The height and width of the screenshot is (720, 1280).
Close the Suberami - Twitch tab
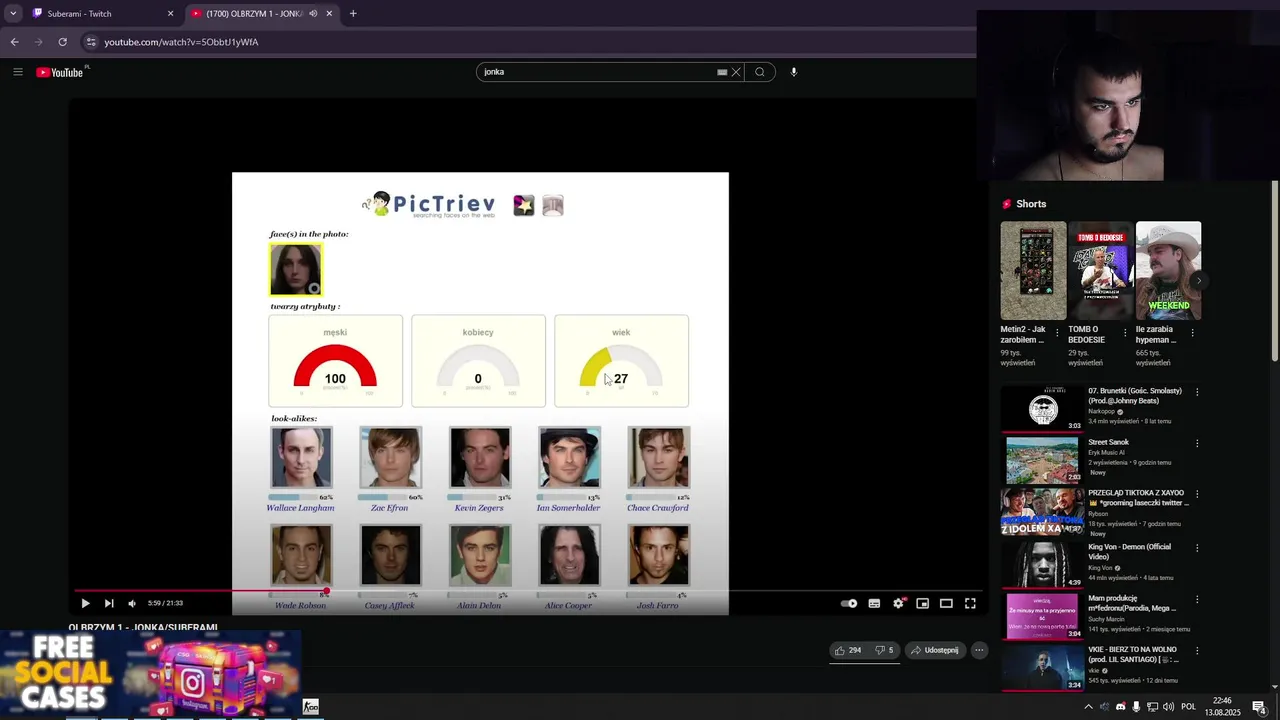170,14
